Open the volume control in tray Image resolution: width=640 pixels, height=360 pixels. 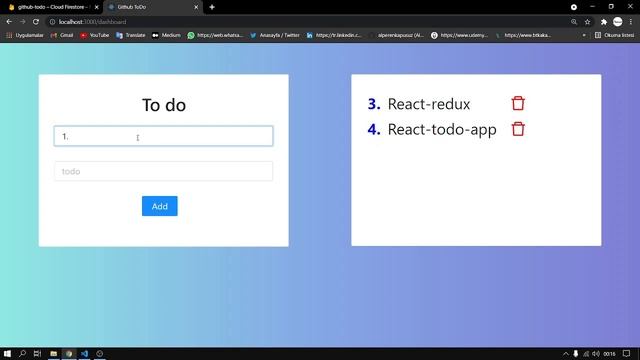coord(596,353)
